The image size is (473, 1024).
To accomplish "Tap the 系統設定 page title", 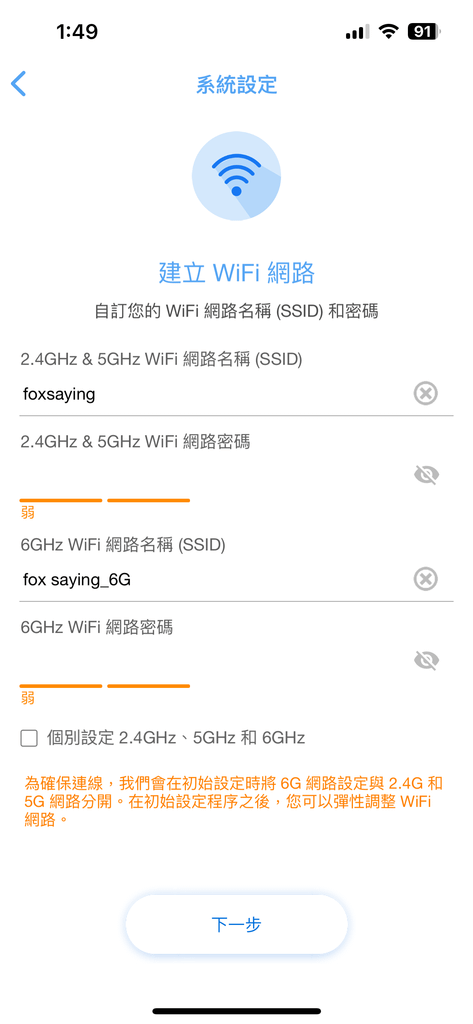I will (236, 85).
